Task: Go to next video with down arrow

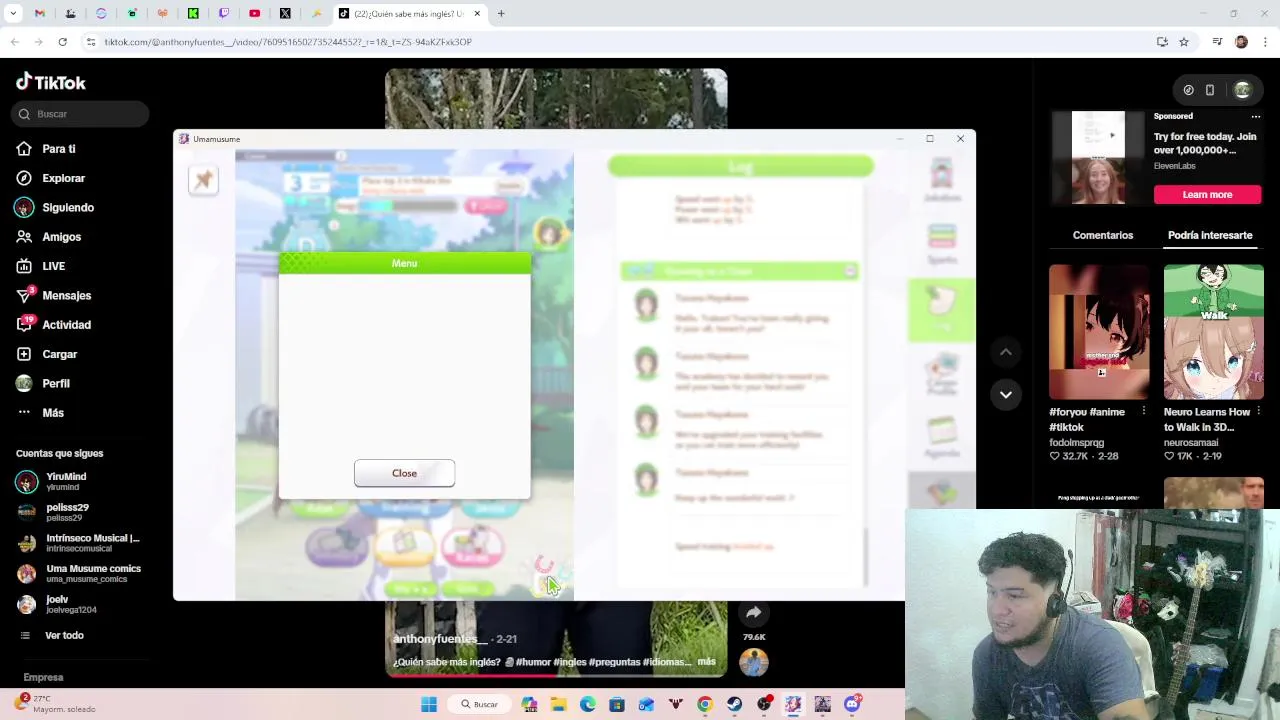Action: pyautogui.click(x=1006, y=395)
